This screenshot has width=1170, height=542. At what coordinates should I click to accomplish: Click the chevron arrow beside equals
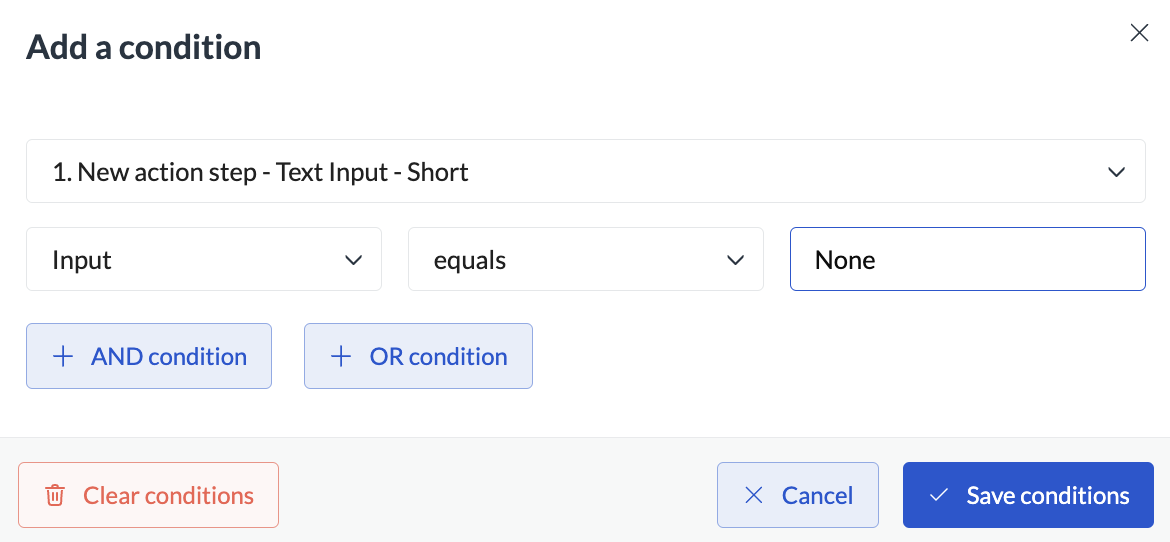(735, 260)
